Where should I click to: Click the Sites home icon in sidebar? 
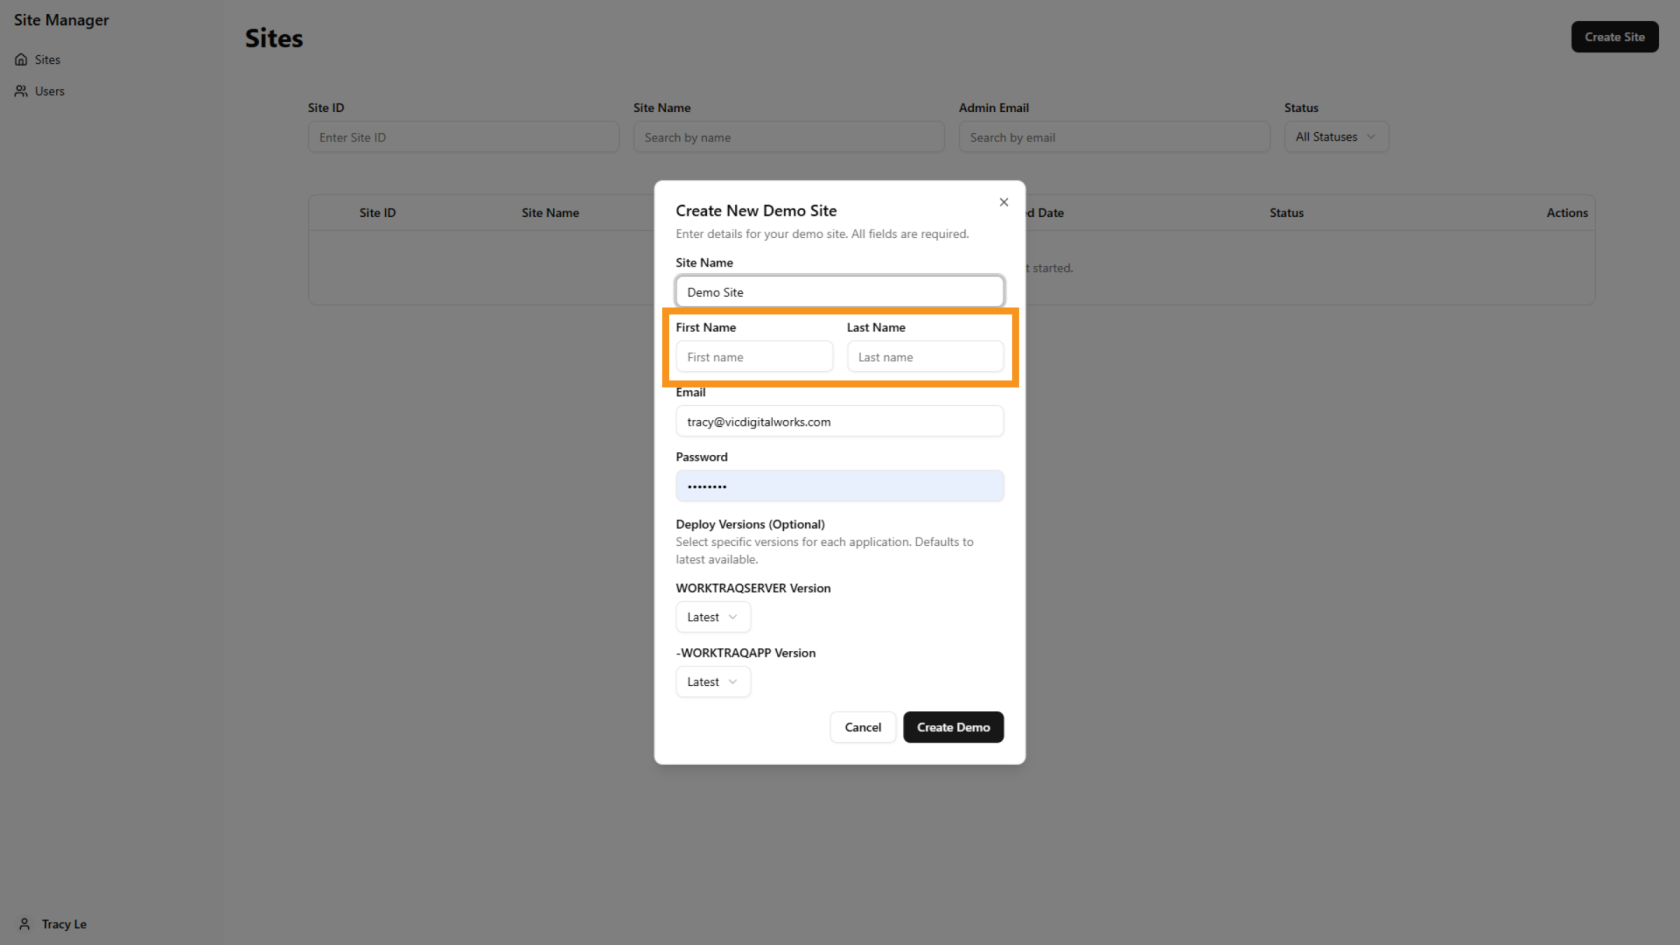tap(21, 60)
